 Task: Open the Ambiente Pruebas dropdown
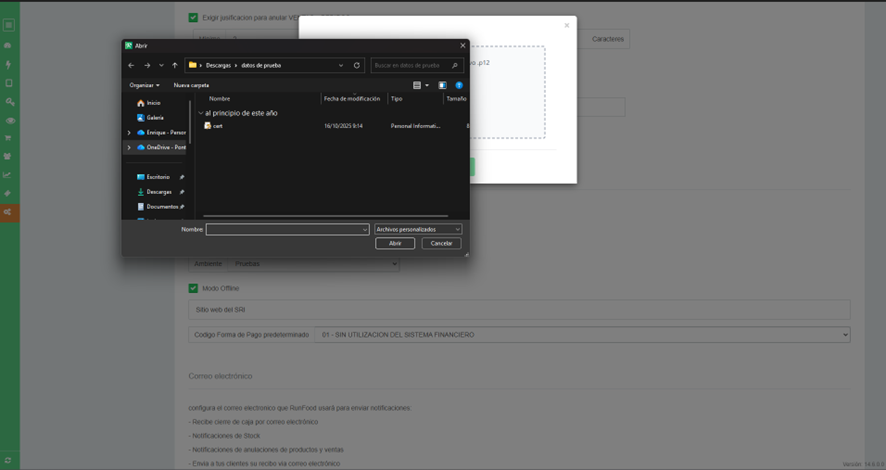tap(314, 264)
